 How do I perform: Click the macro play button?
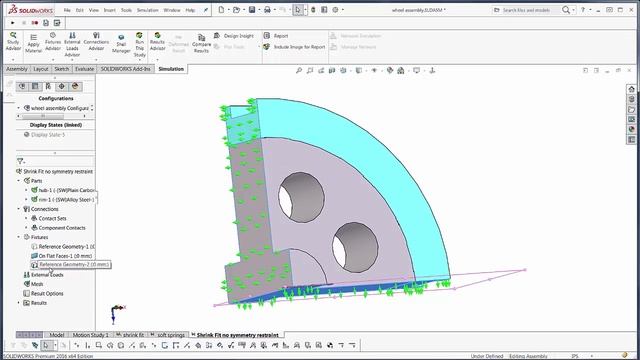(13, 23)
